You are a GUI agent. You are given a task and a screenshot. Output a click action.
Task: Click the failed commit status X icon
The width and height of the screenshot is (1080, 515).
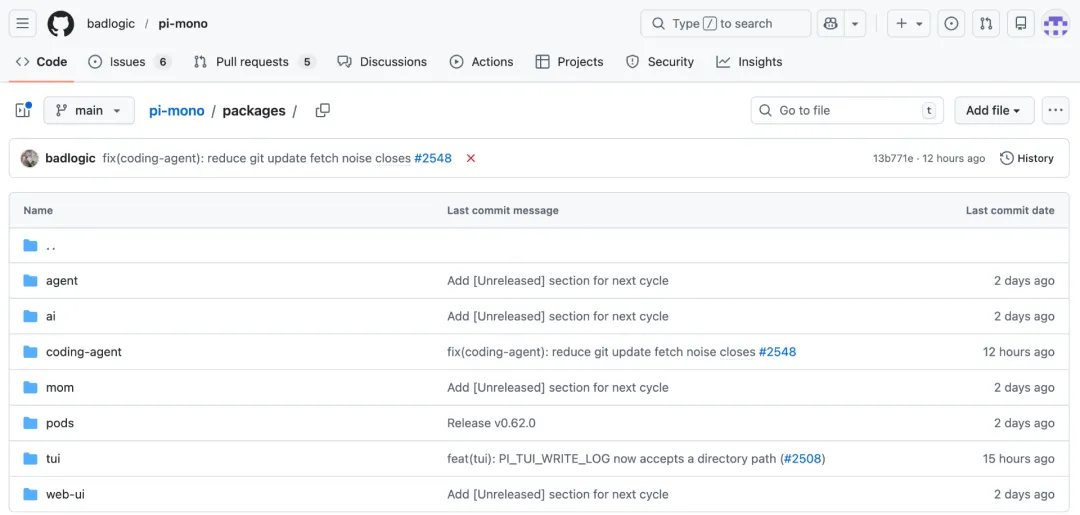(471, 158)
